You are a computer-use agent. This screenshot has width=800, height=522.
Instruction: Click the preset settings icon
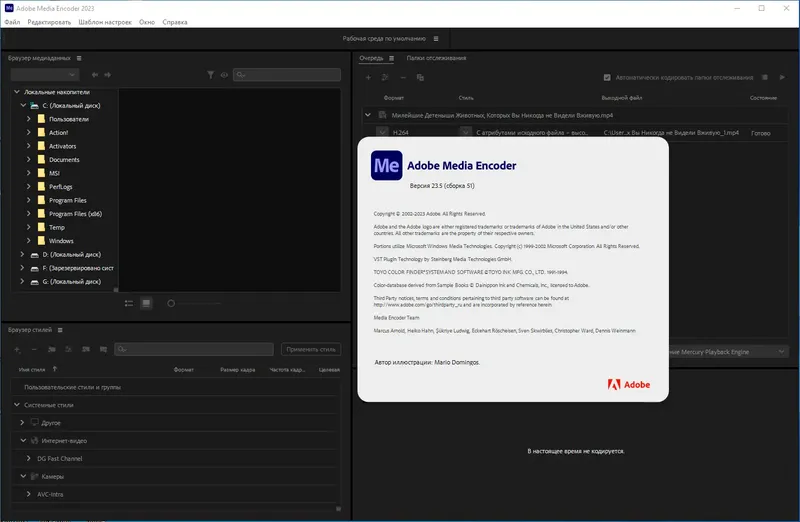68,350
